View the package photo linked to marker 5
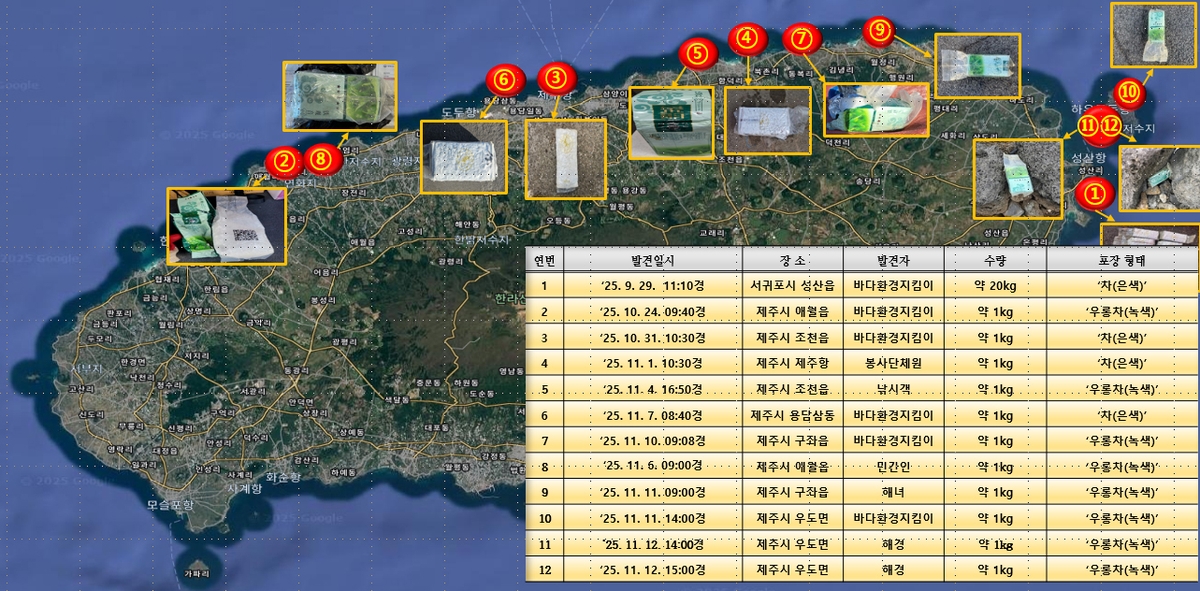The width and height of the screenshot is (1200, 591). pos(671,123)
